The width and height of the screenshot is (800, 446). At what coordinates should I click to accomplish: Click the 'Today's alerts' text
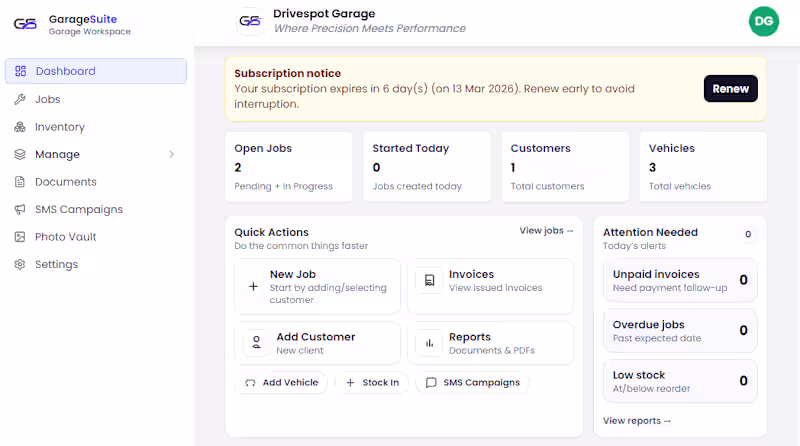[x=634, y=246]
